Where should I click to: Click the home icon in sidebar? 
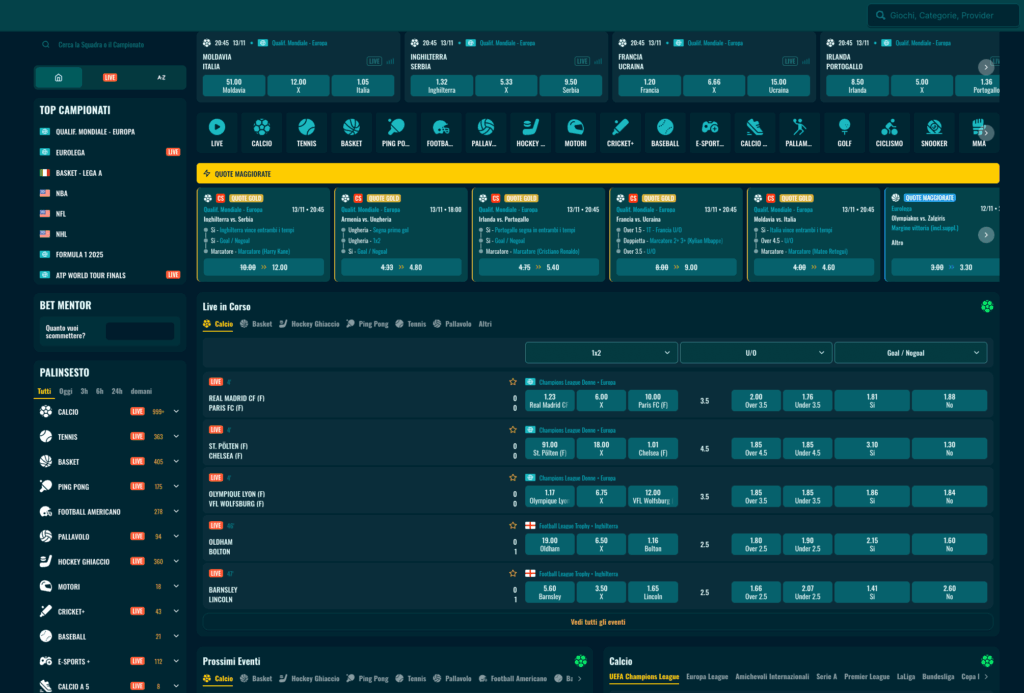59,77
